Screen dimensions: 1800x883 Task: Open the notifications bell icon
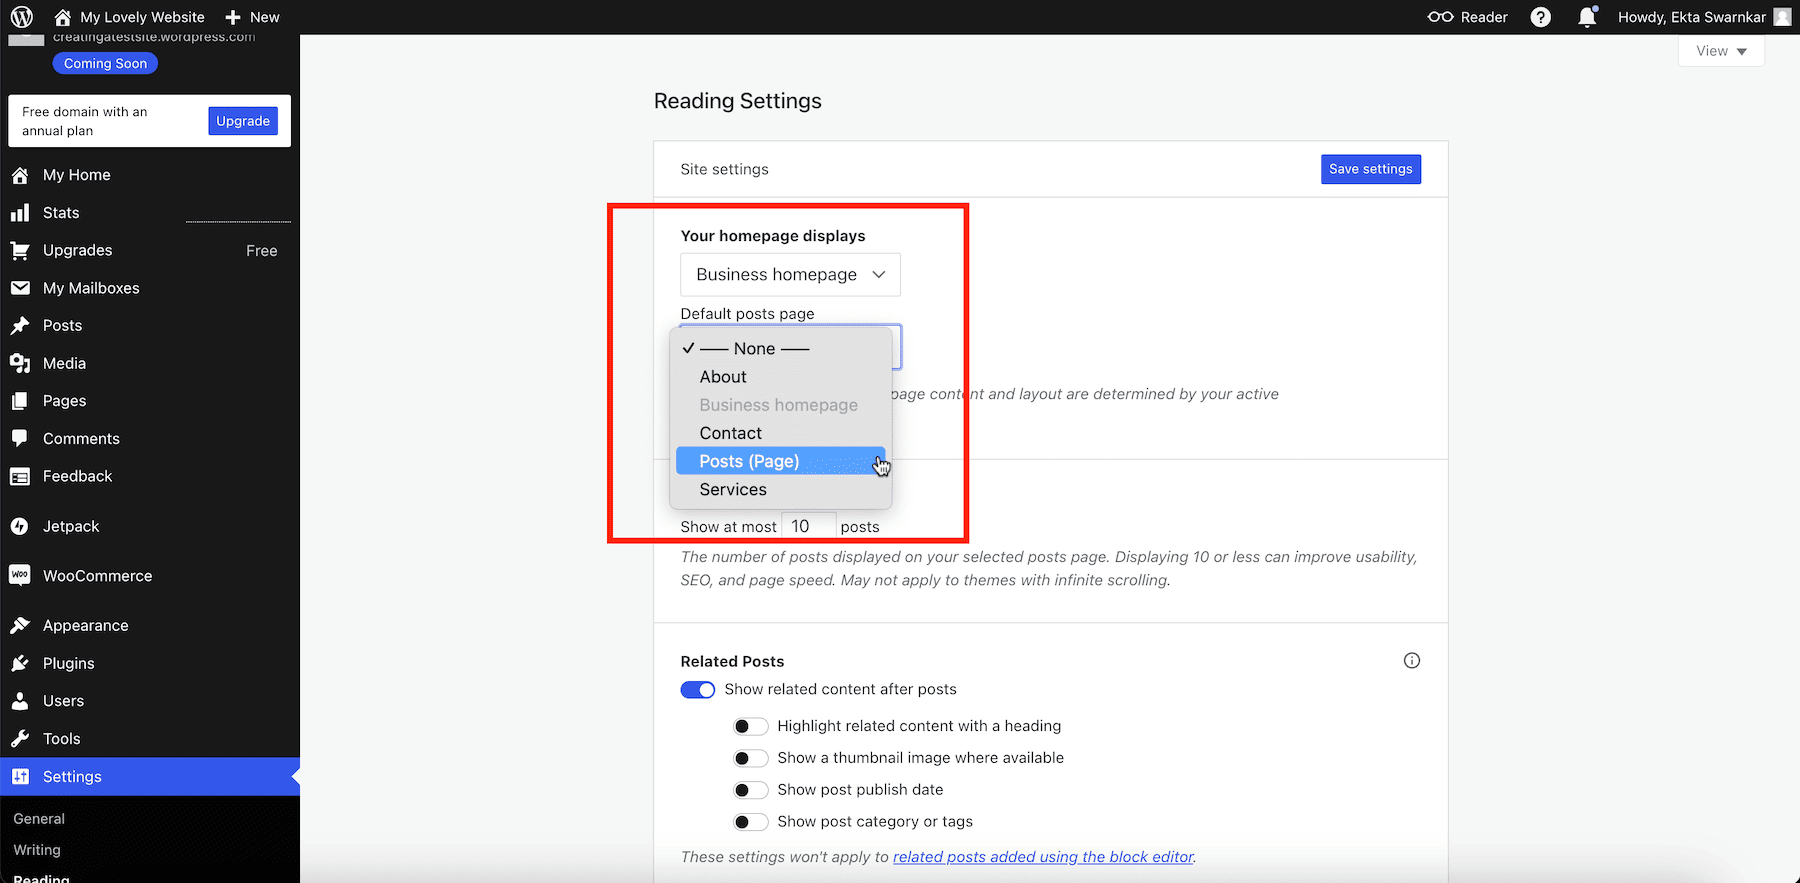[x=1587, y=17]
